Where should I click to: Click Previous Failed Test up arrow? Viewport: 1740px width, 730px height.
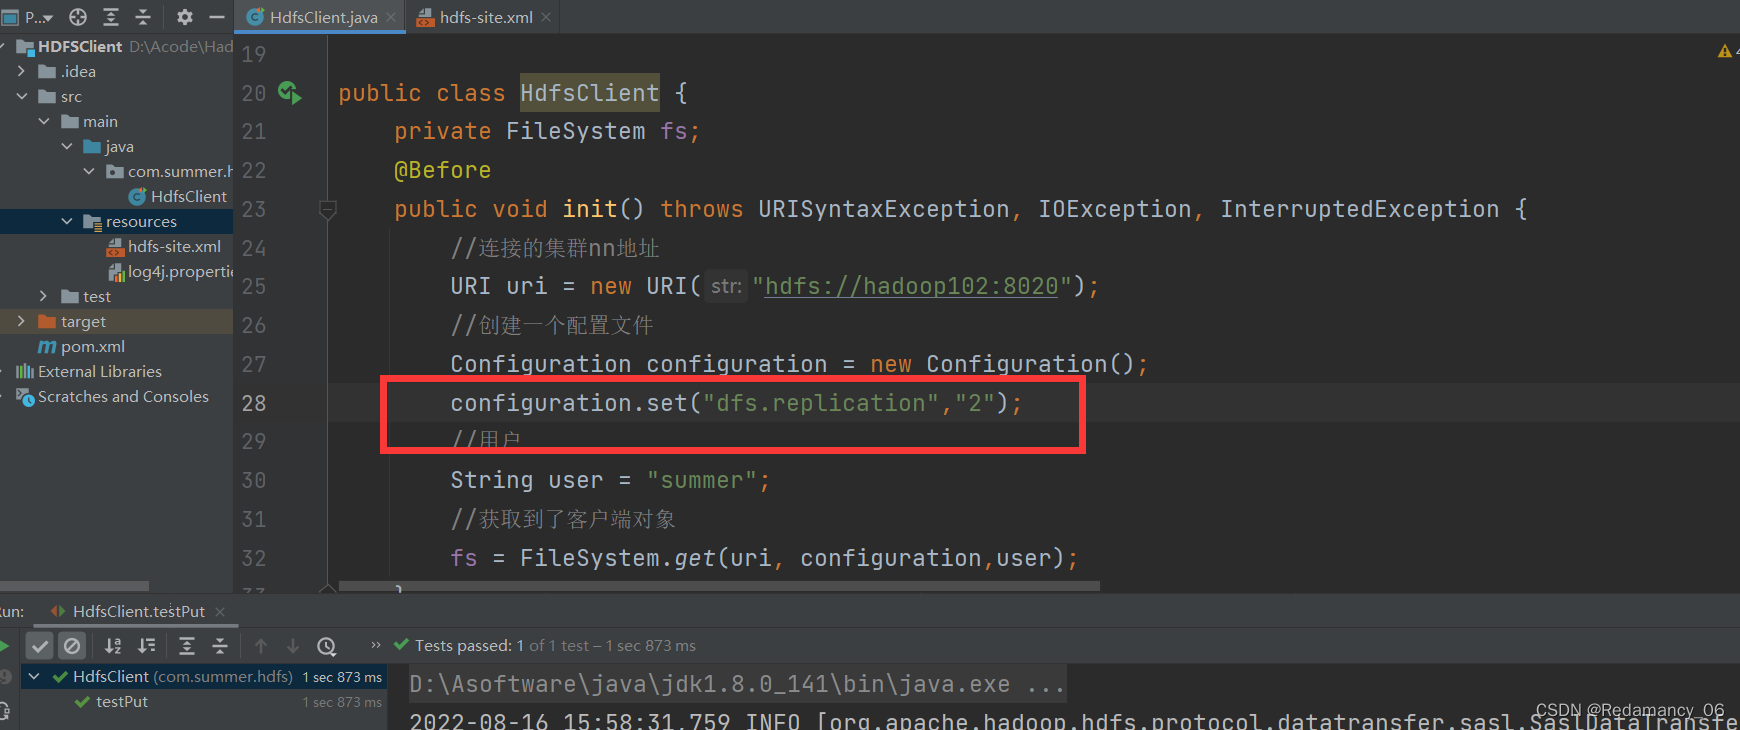(x=261, y=646)
